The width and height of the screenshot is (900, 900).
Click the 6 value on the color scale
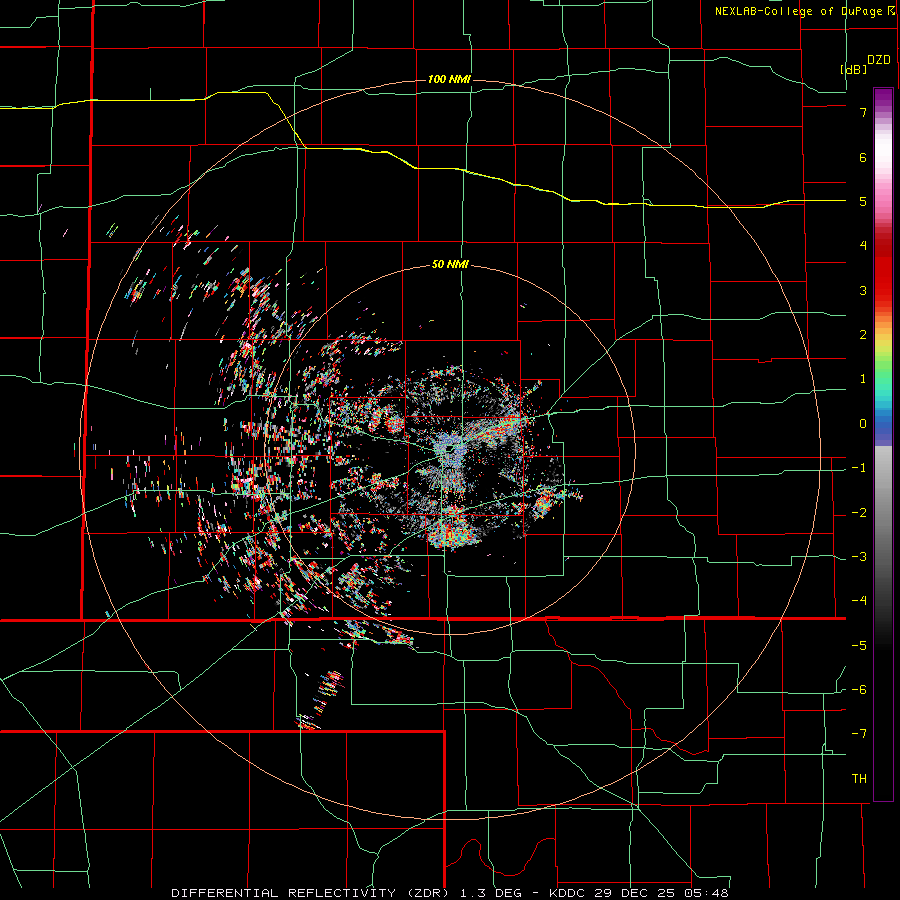click(x=863, y=157)
